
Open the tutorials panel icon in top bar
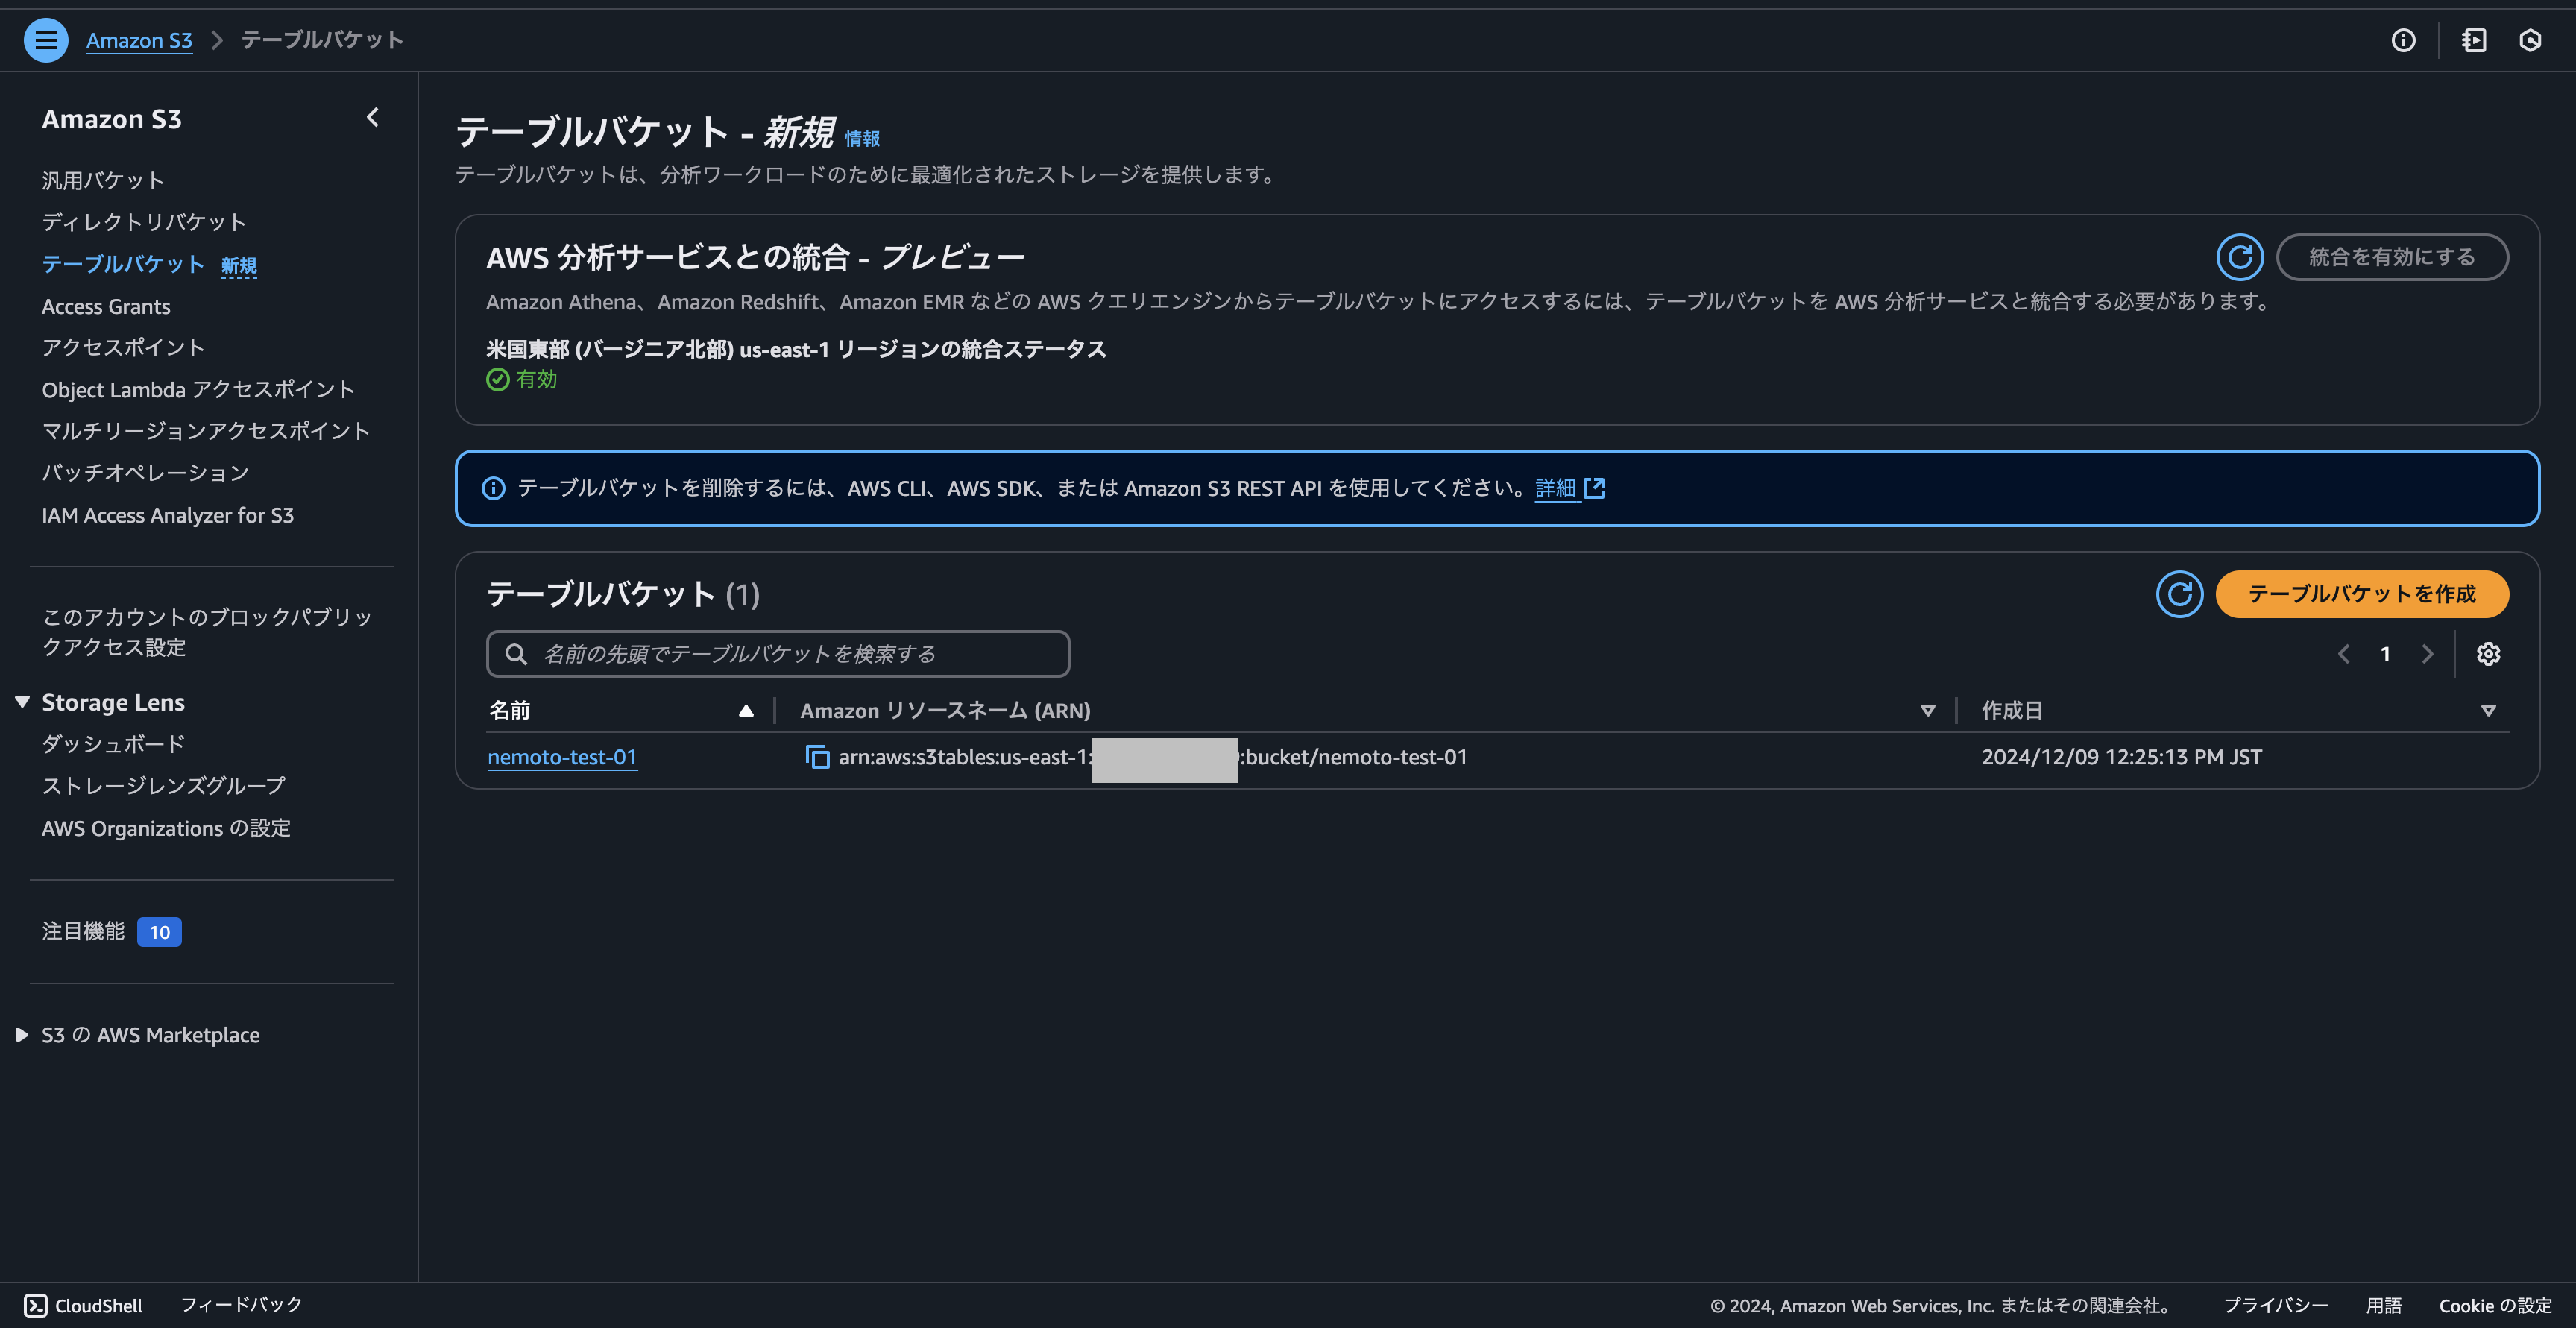(x=2474, y=40)
